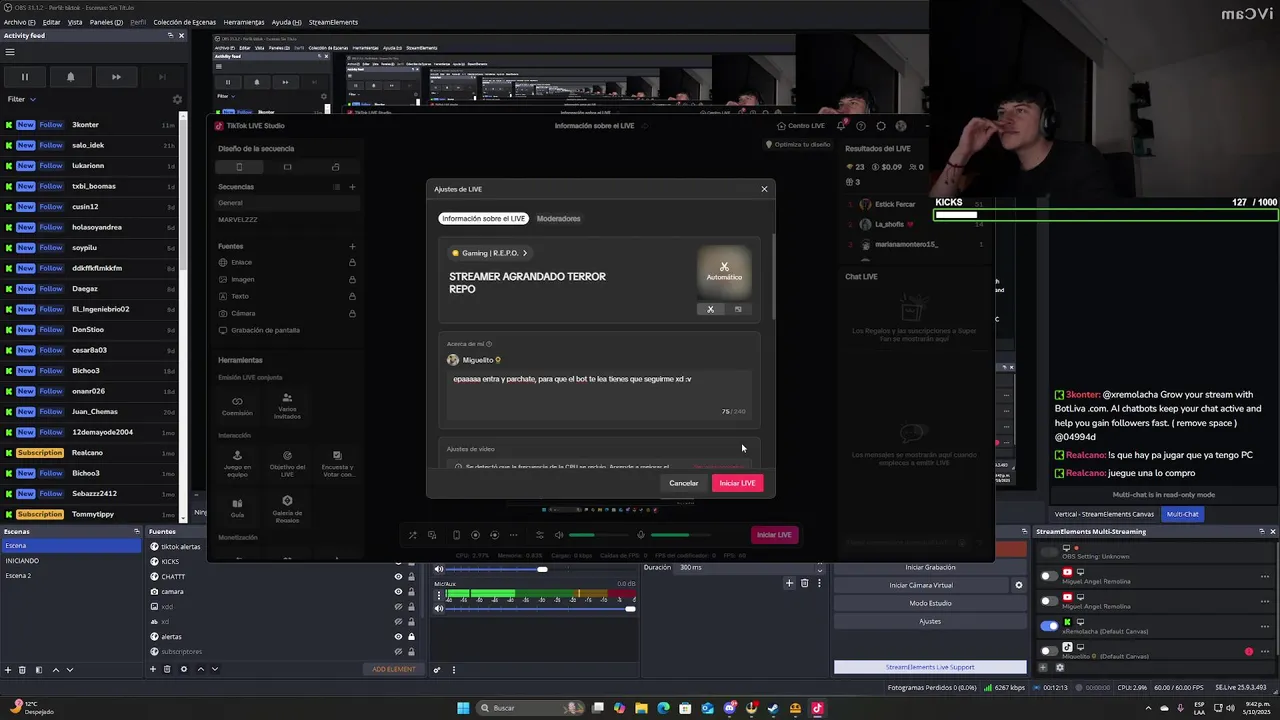The width and height of the screenshot is (1280, 720).
Task: Pause the Activity feed
Action: coord(25,77)
